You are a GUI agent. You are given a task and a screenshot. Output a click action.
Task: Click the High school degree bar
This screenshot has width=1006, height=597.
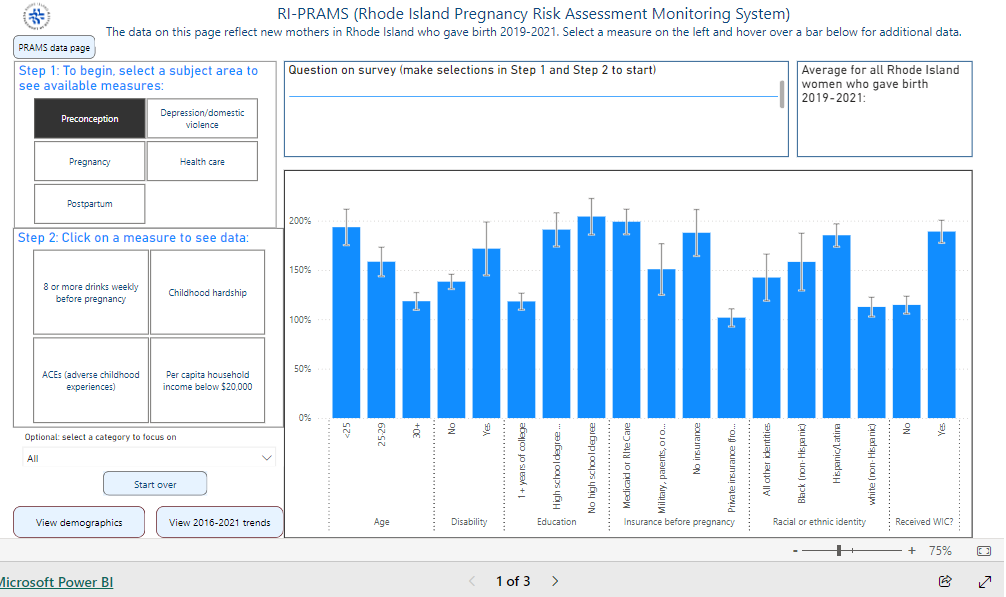coord(556,324)
